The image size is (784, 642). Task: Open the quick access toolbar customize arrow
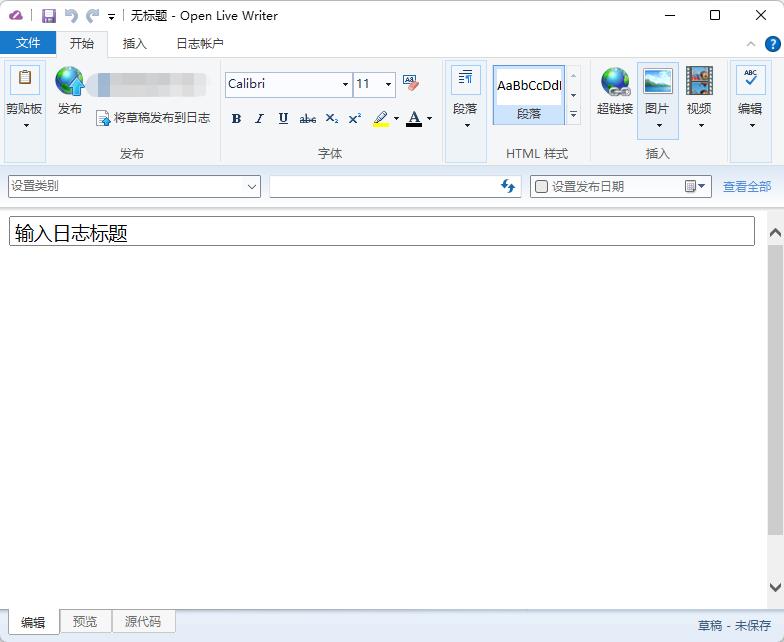pyautogui.click(x=112, y=17)
